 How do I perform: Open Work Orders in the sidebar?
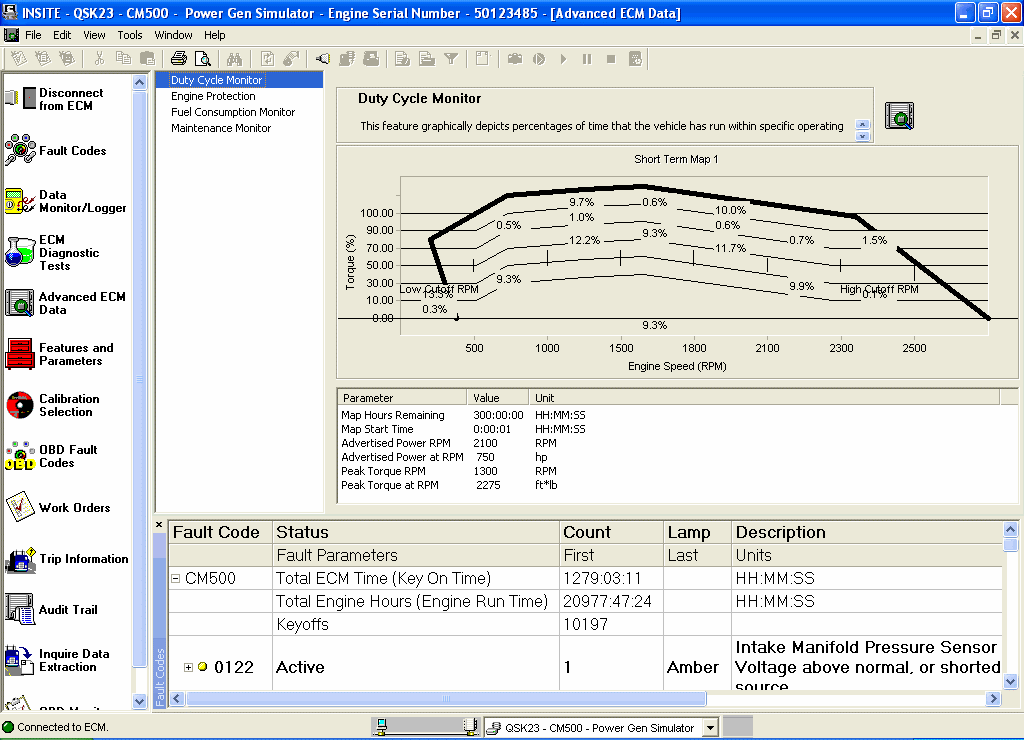tap(59, 507)
